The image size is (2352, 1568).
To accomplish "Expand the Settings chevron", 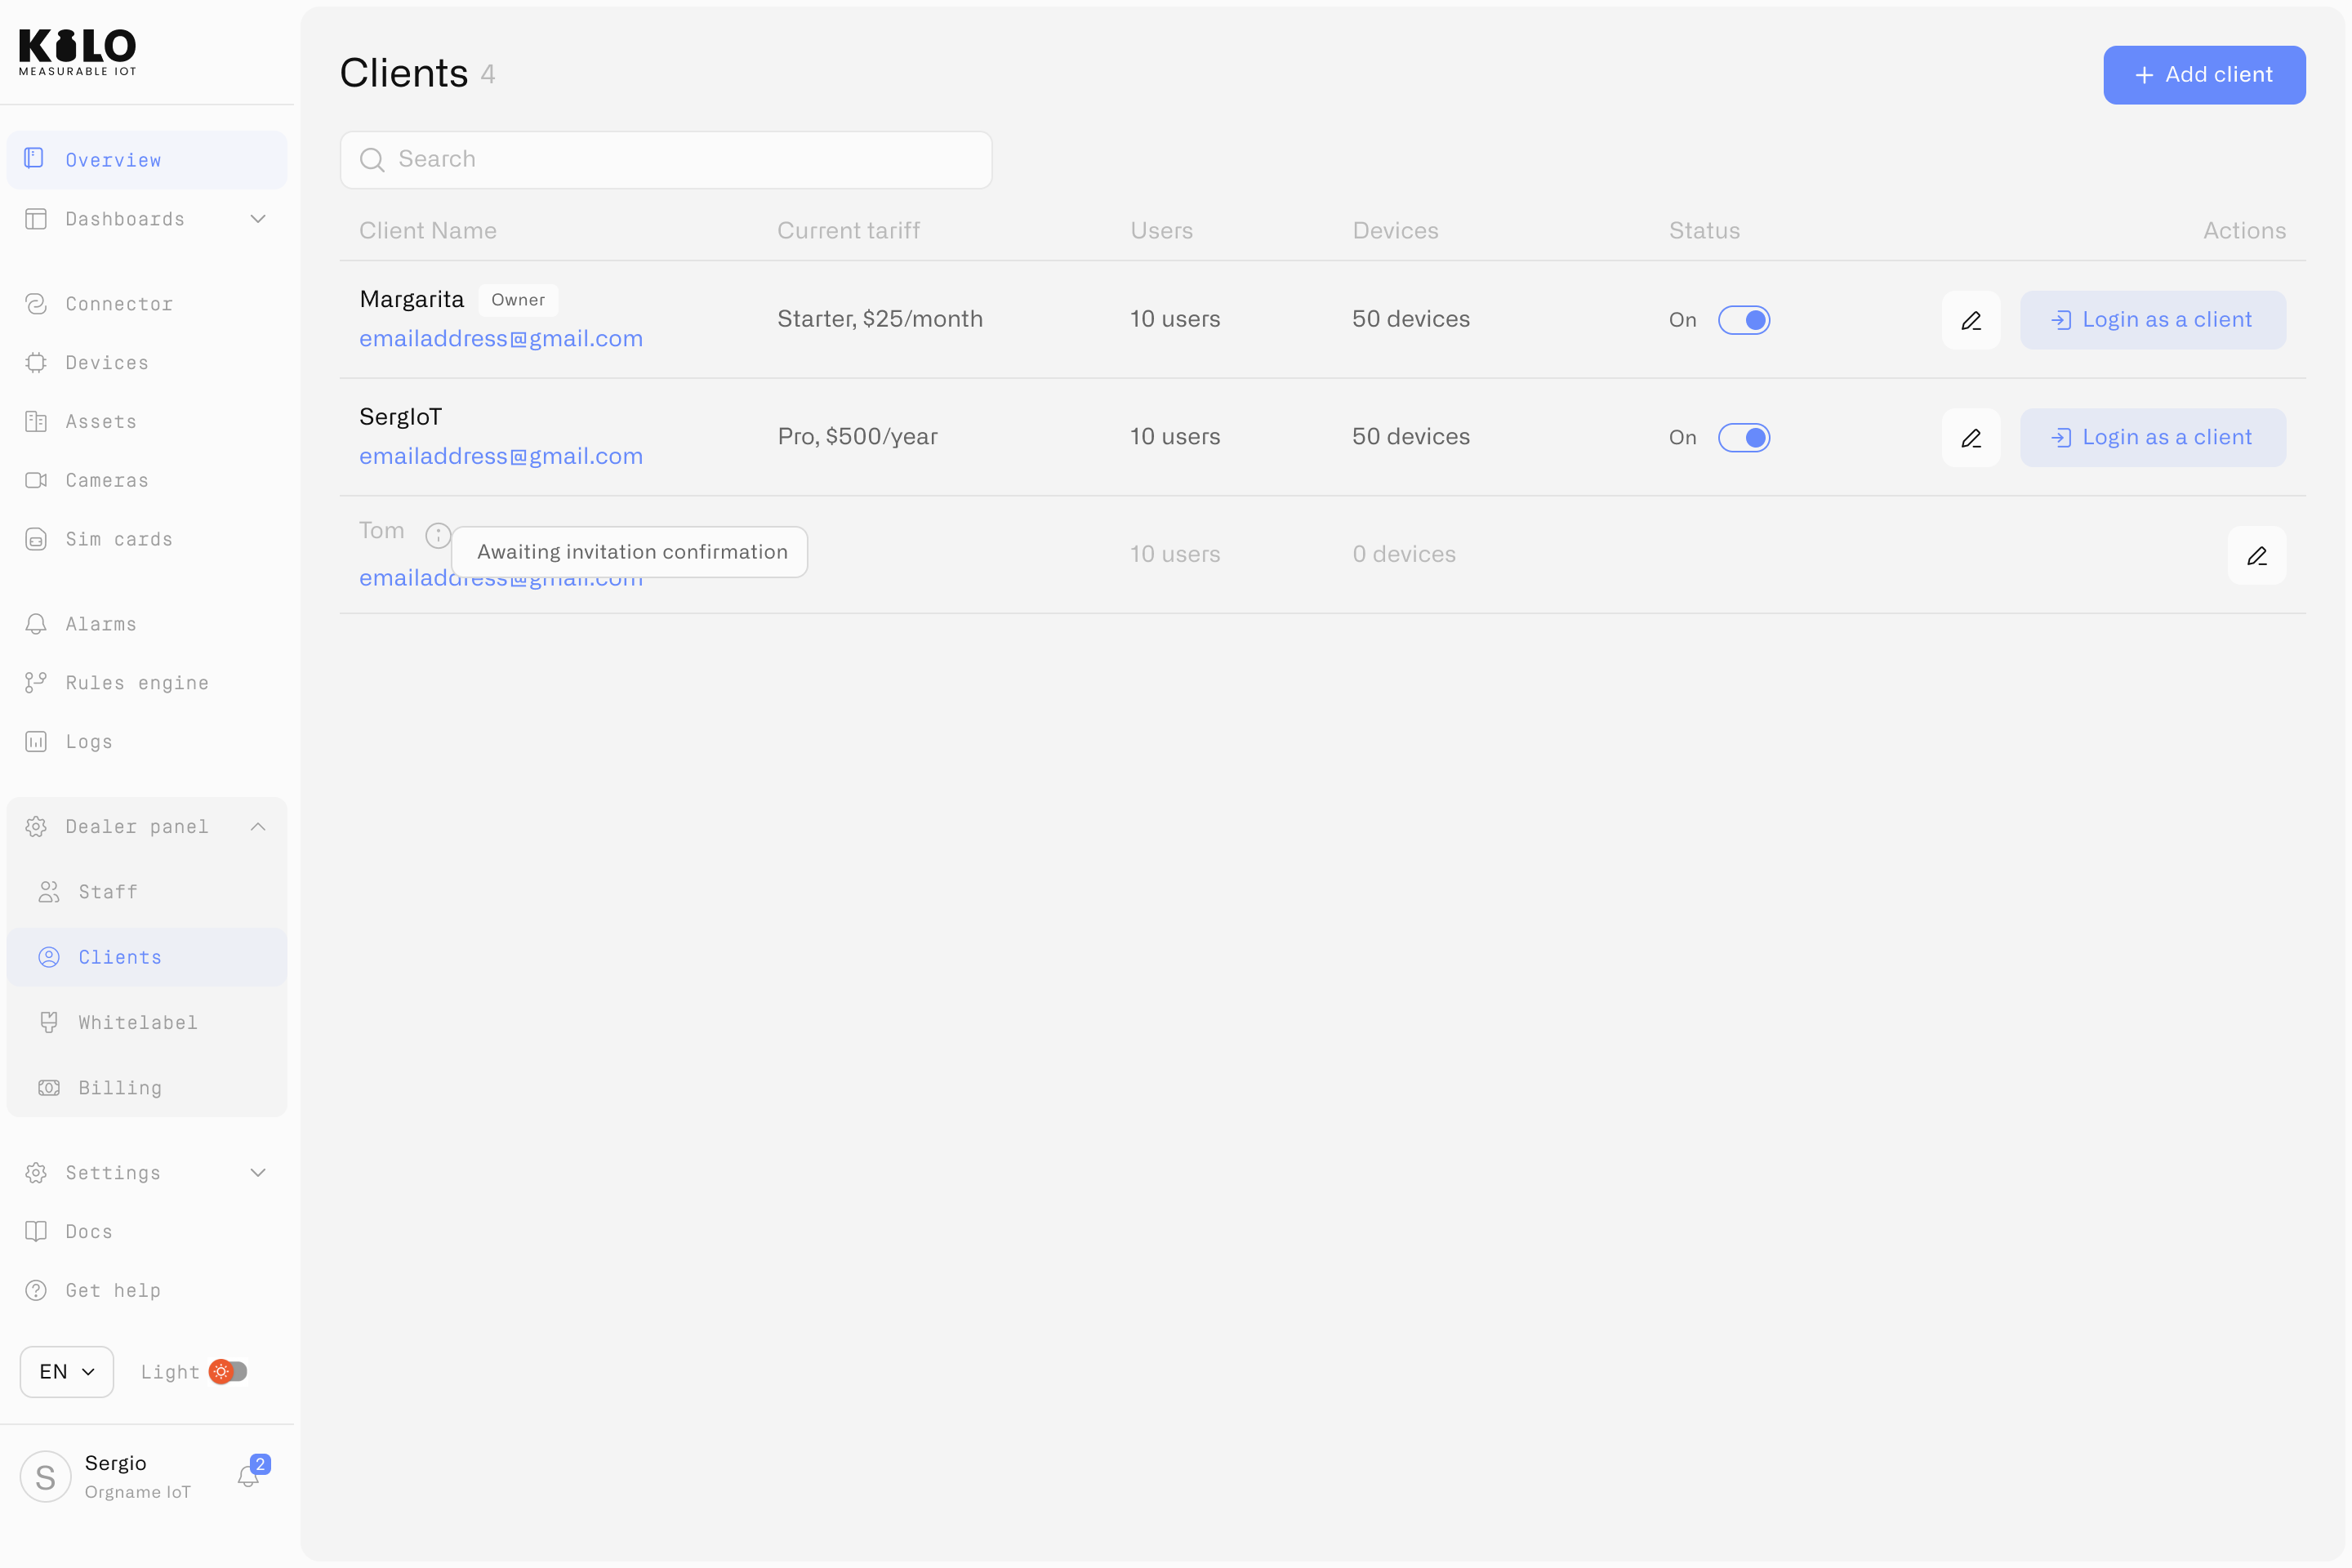I will tap(258, 1173).
